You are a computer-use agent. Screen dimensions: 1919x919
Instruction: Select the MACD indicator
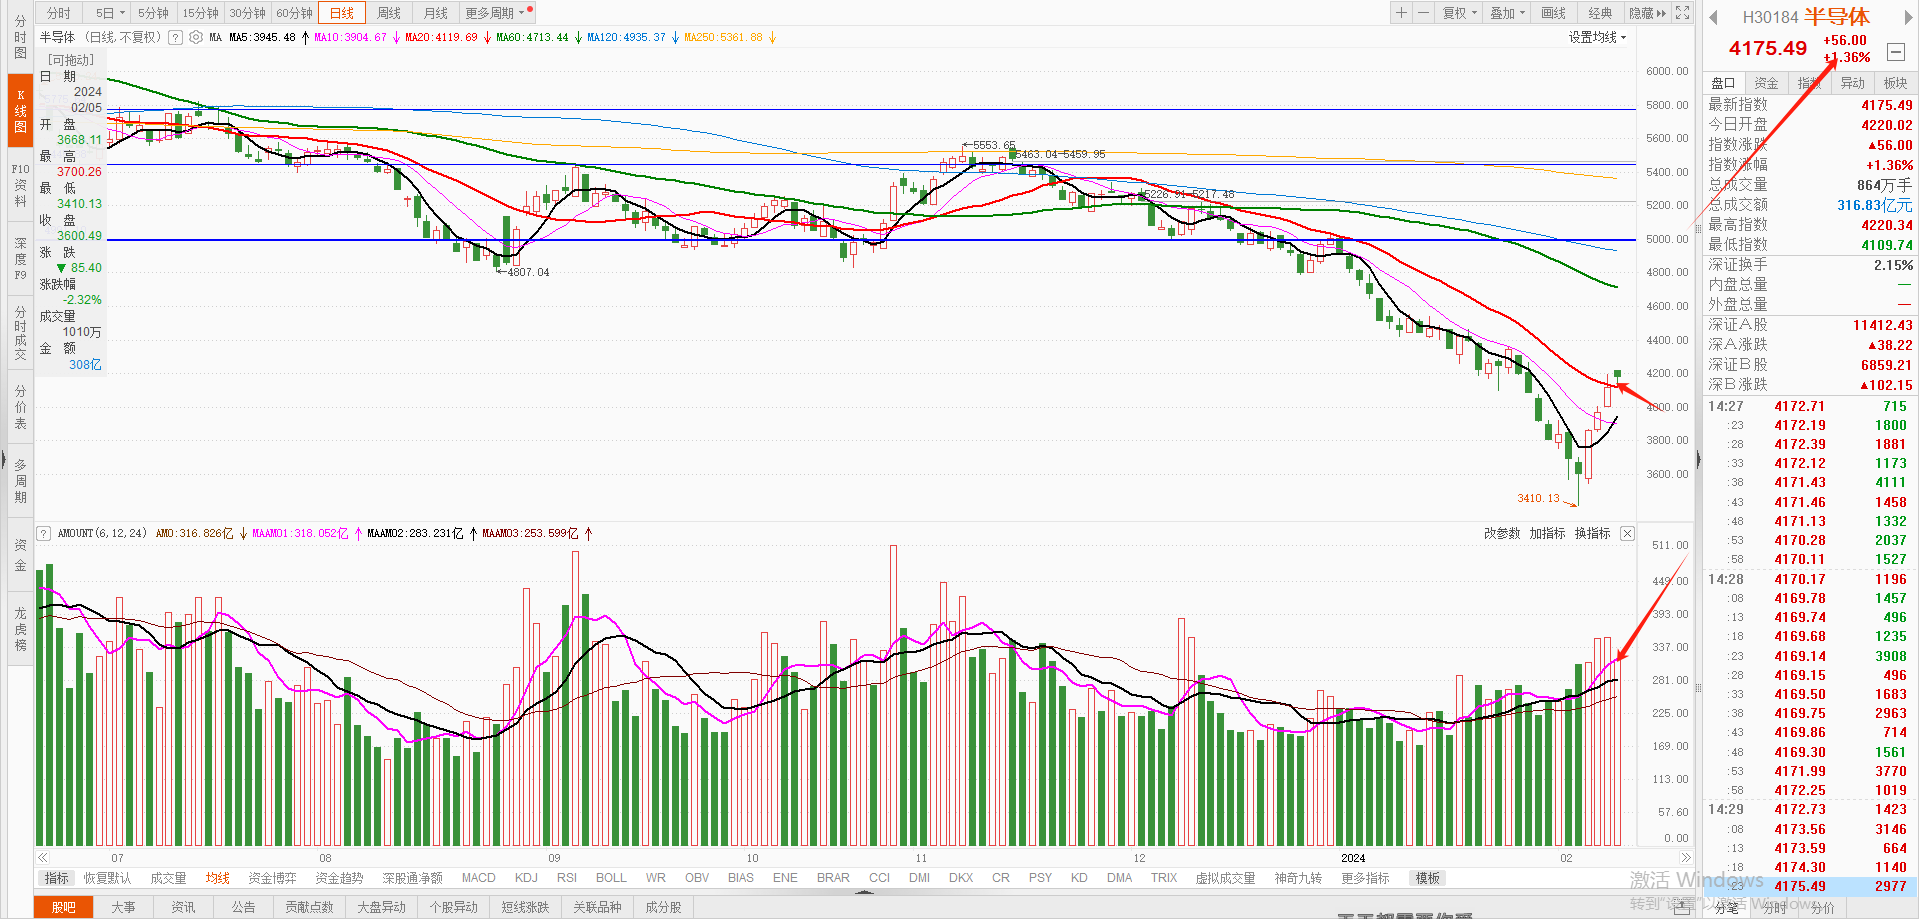pos(478,878)
